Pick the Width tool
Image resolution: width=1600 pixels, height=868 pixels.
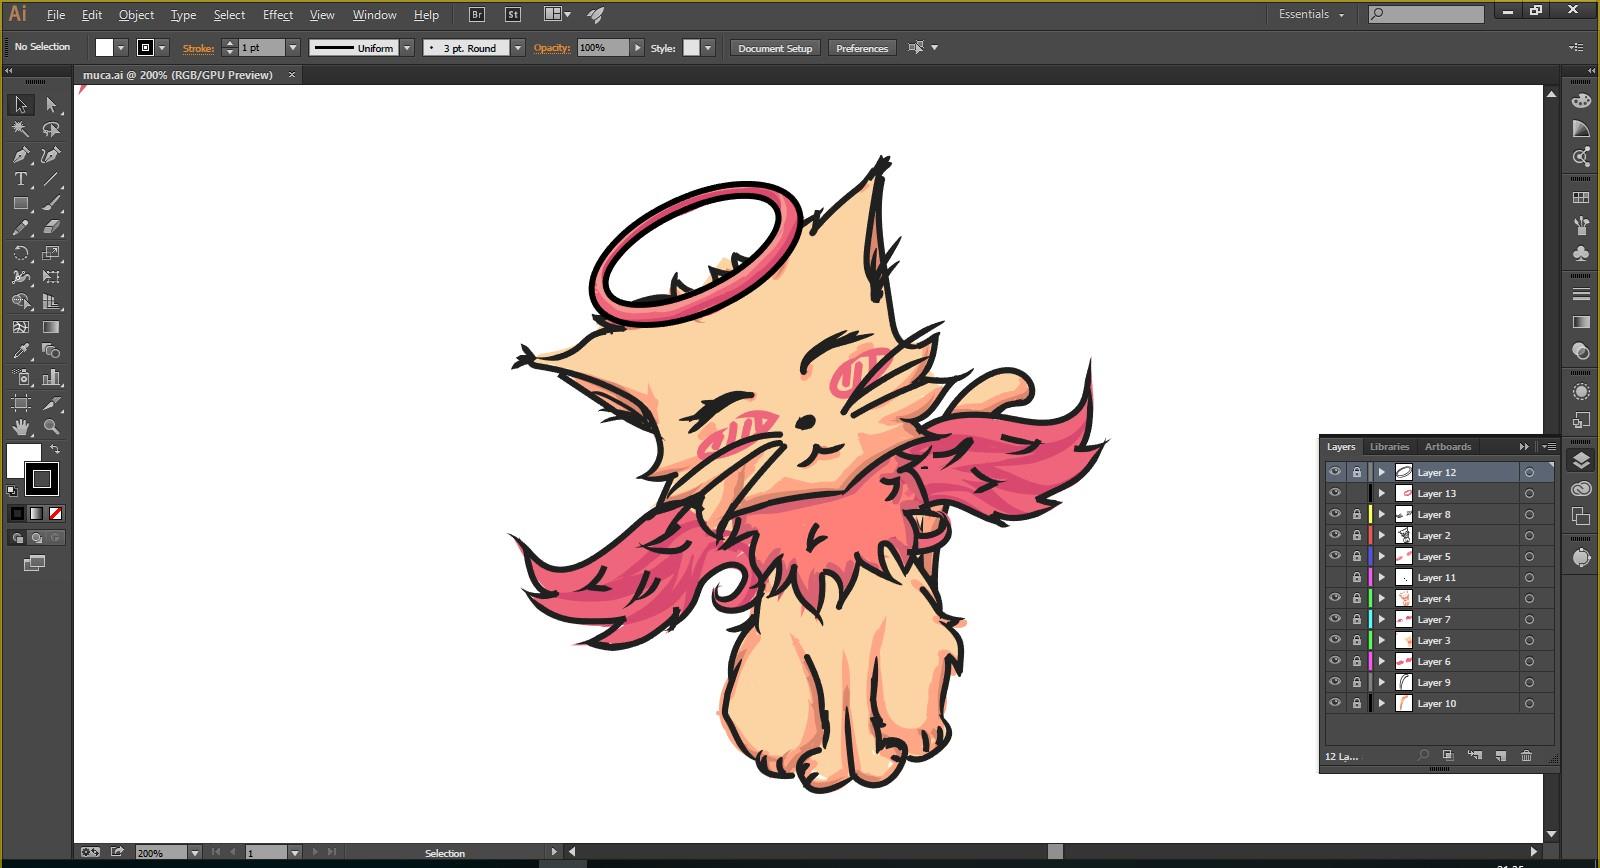(21, 277)
